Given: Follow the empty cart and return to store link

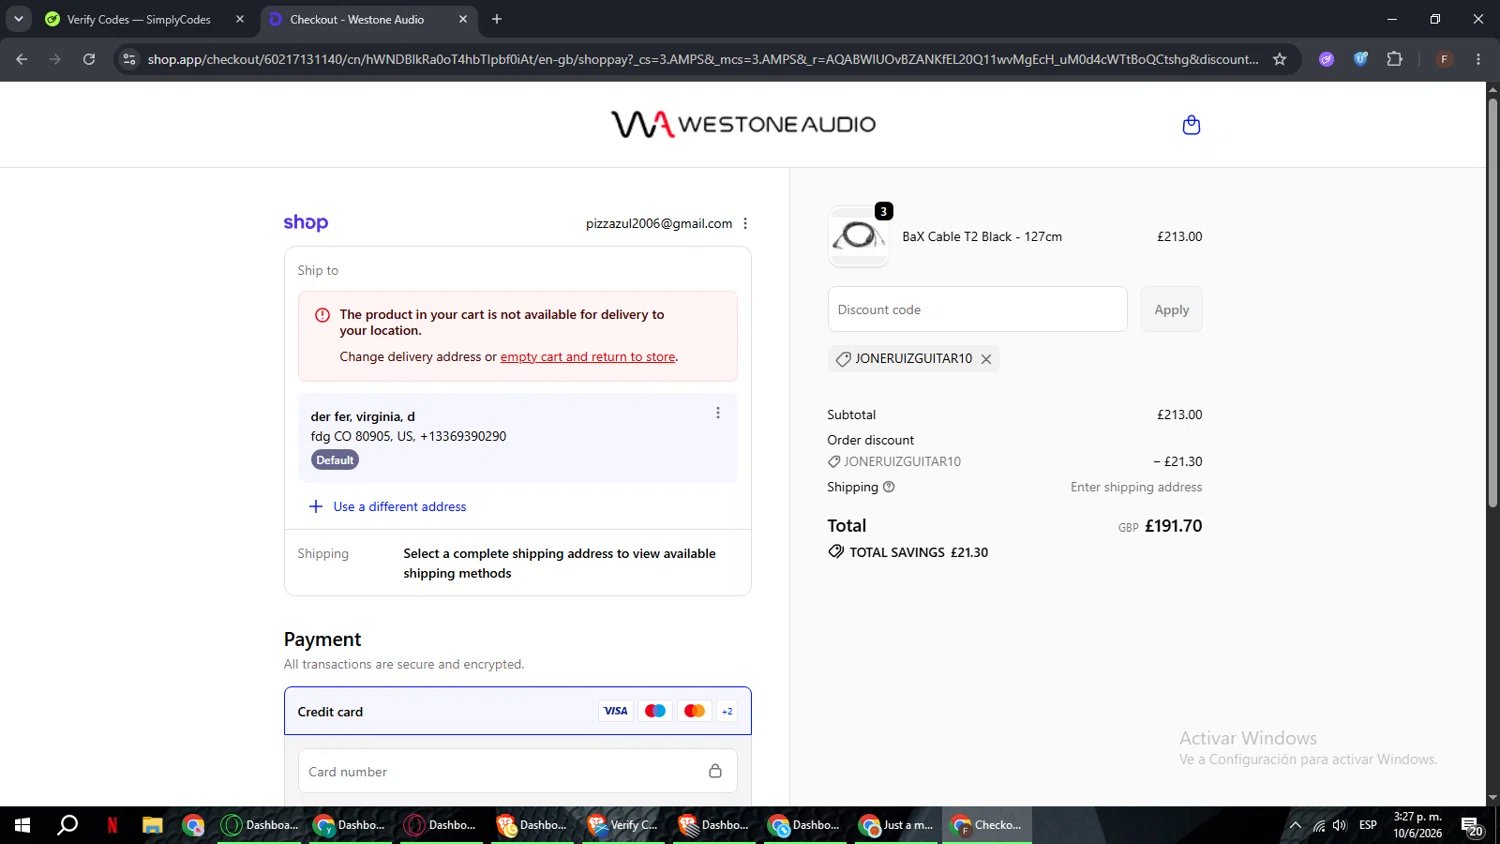Looking at the screenshot, I should tap(588, 357).
